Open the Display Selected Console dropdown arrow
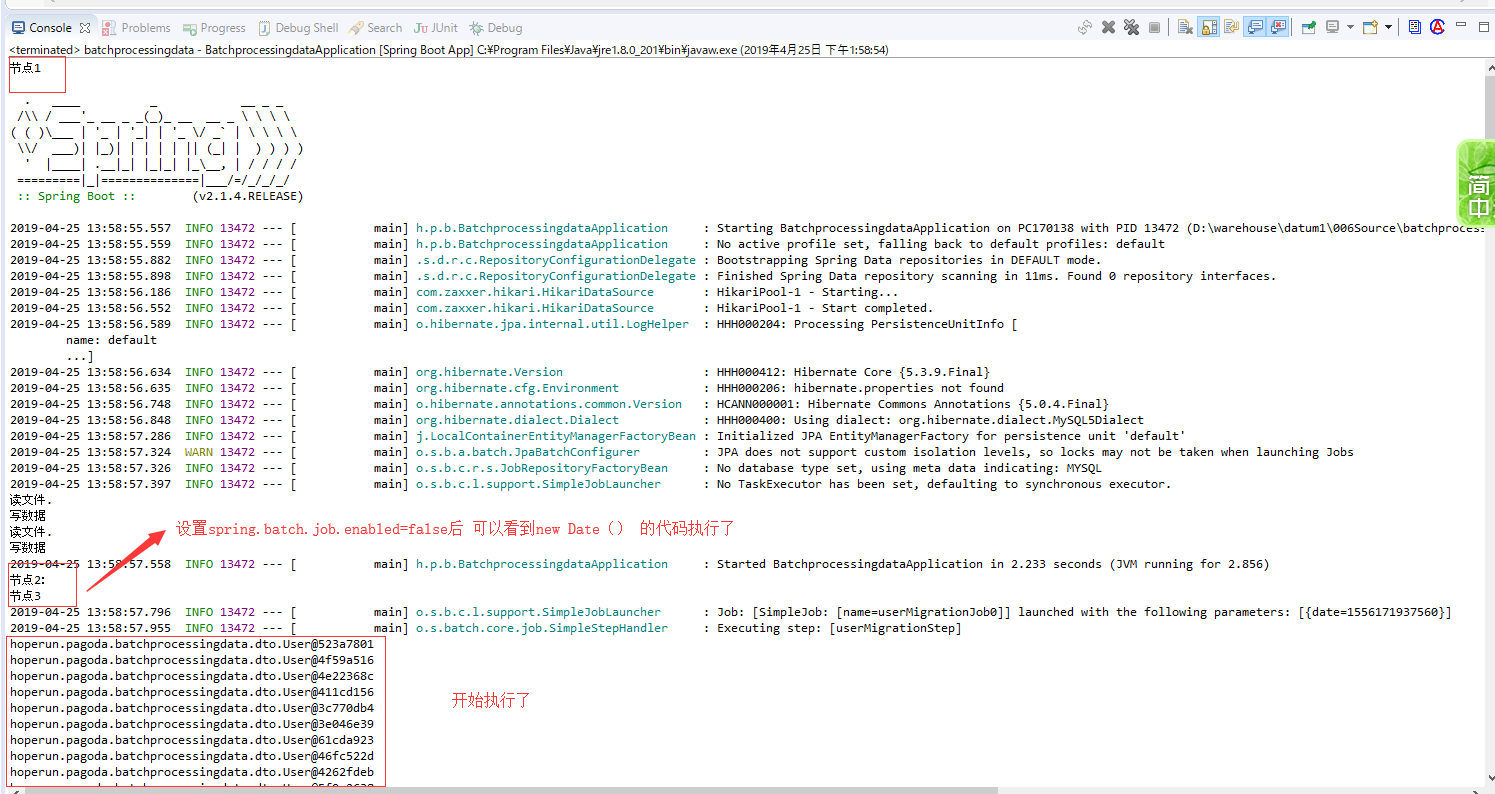This screenshot has height=794, width=1495. [x=1349, y=27]
